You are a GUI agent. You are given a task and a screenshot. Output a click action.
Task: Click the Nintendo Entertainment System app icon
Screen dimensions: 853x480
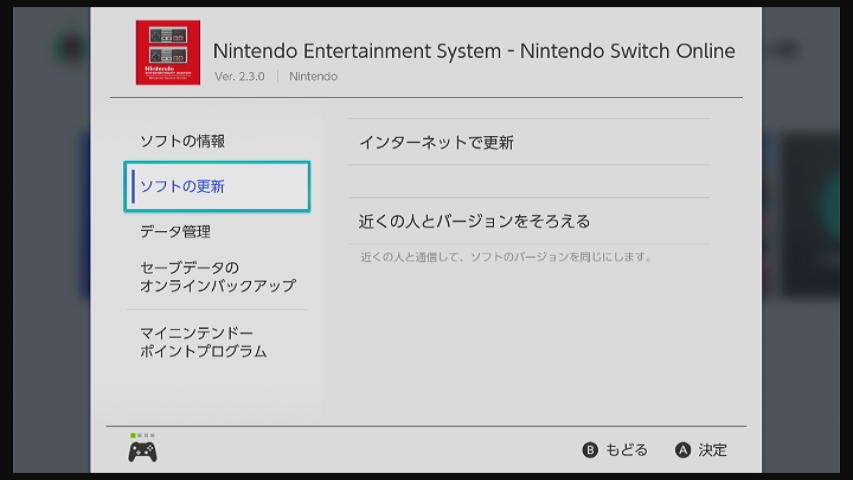pos(168,52)
